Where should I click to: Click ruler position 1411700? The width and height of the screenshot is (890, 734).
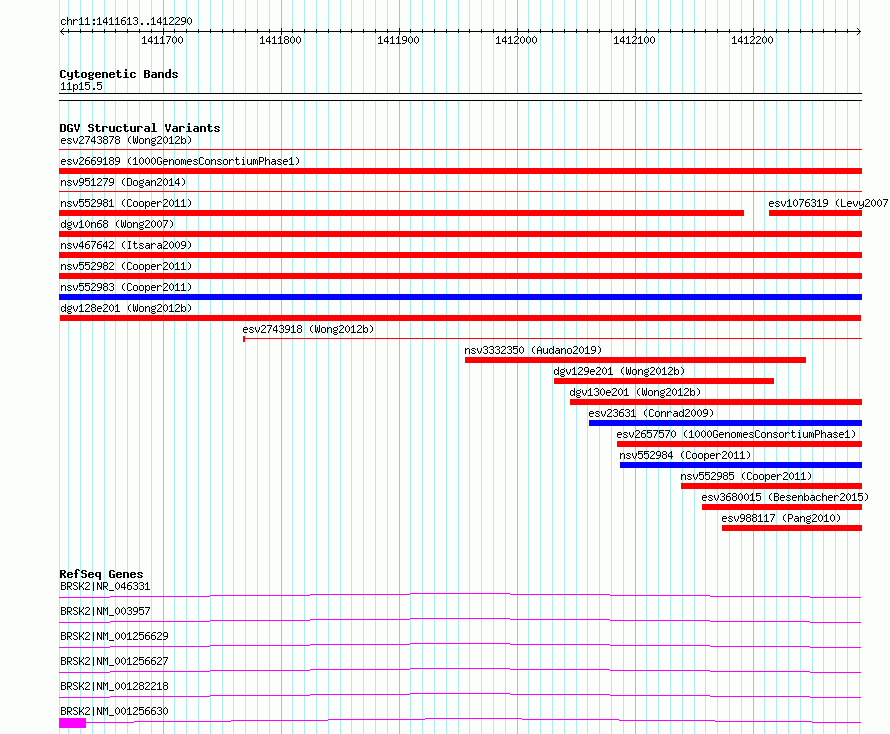click(x=162, y=40)
